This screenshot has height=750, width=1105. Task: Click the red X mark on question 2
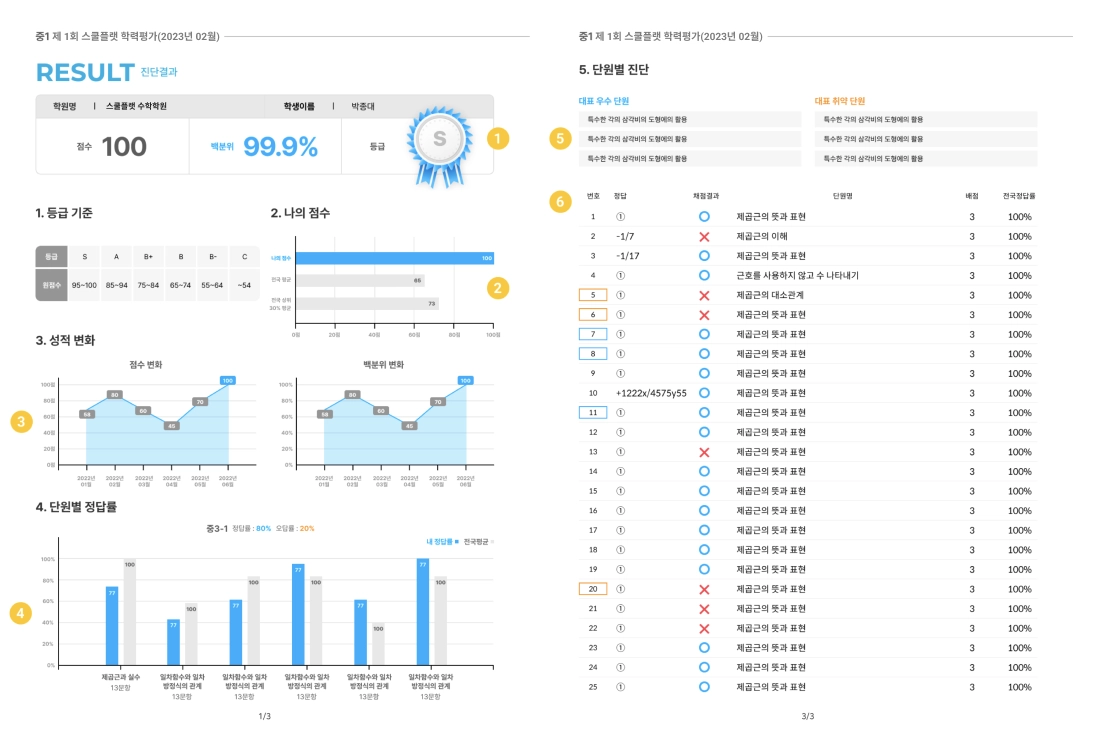[x=704, y=237]
